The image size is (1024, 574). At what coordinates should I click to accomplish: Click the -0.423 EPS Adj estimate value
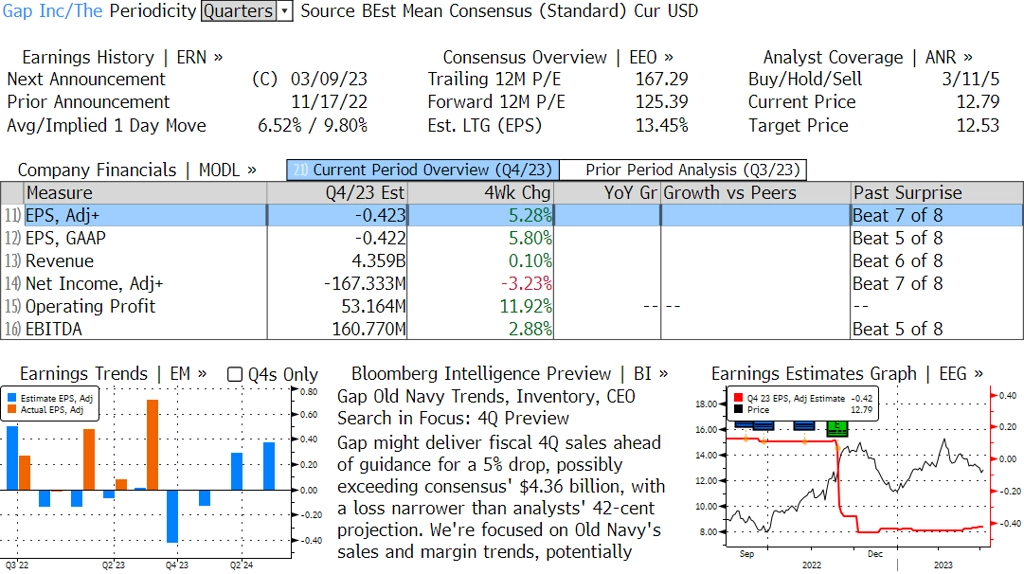coord(380,215)
